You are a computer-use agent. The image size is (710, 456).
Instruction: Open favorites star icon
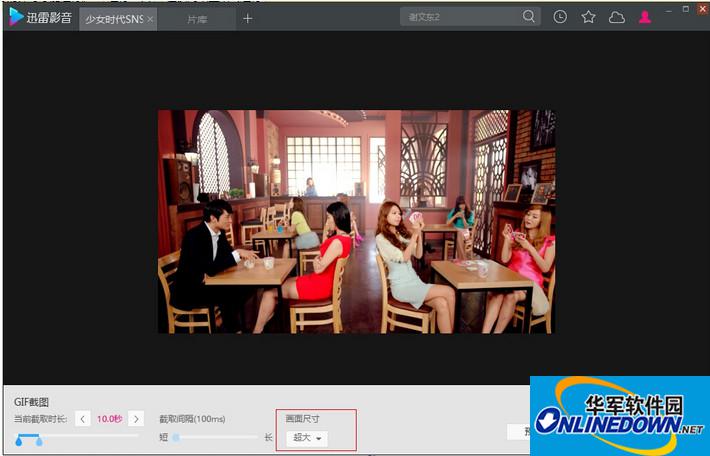click(x=588, y=17)
